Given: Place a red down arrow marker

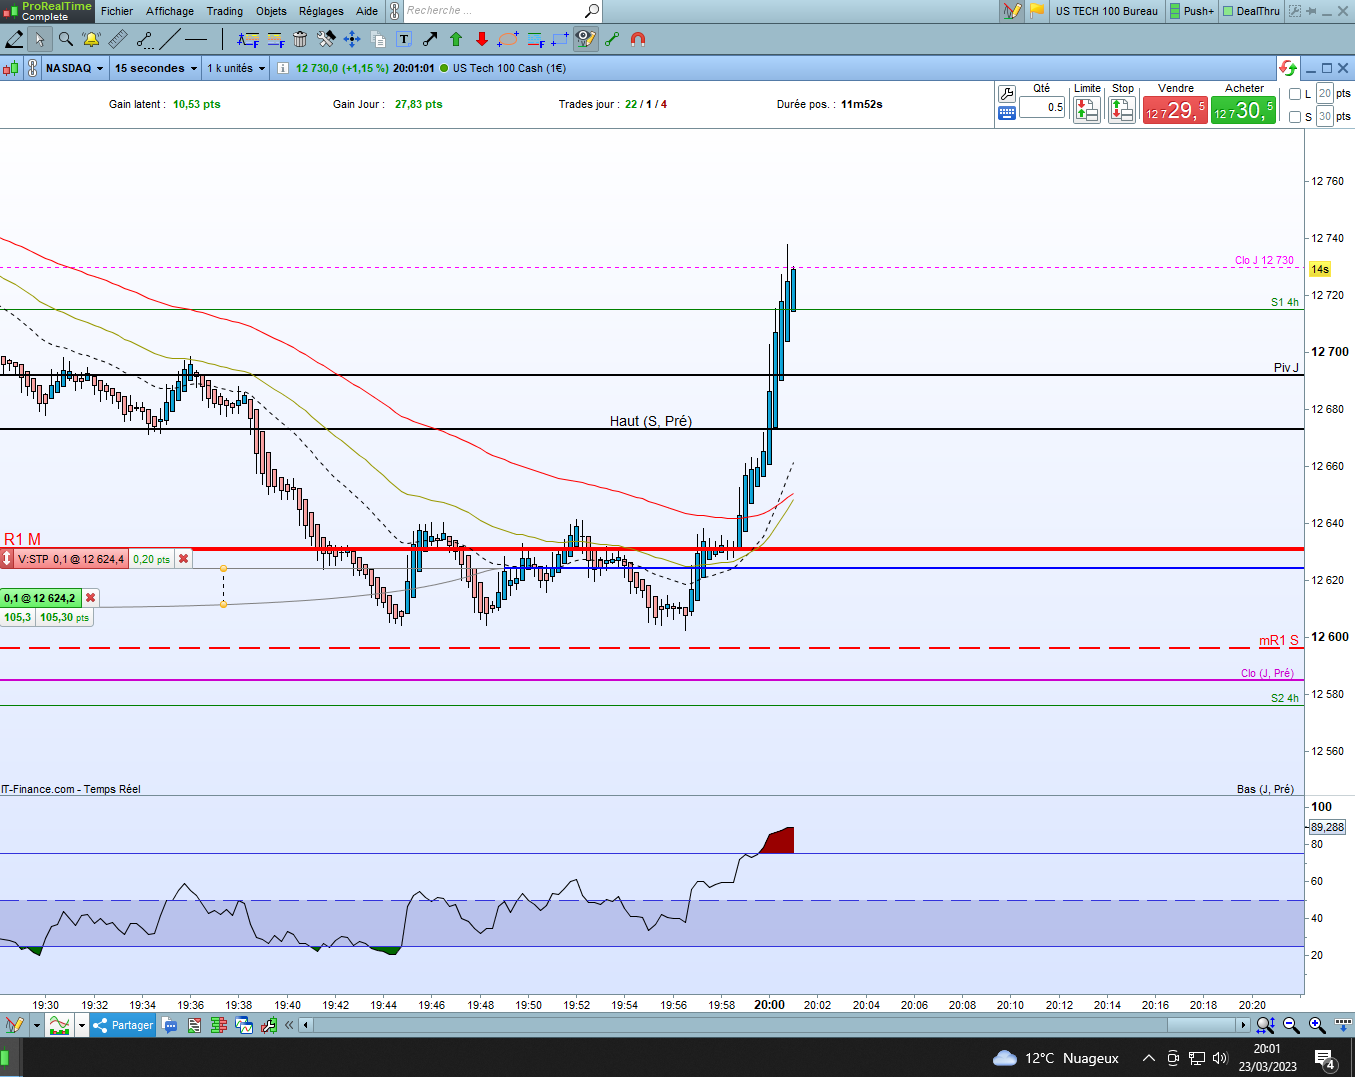Looking at the screenshot, I should (x=482, y=39).
